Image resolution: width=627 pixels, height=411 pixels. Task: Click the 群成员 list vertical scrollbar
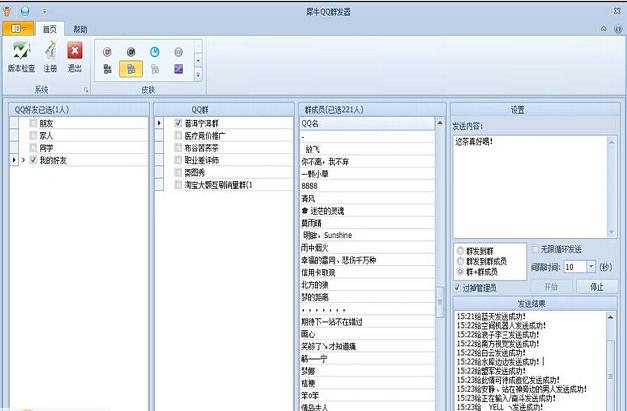coord(441,260)
